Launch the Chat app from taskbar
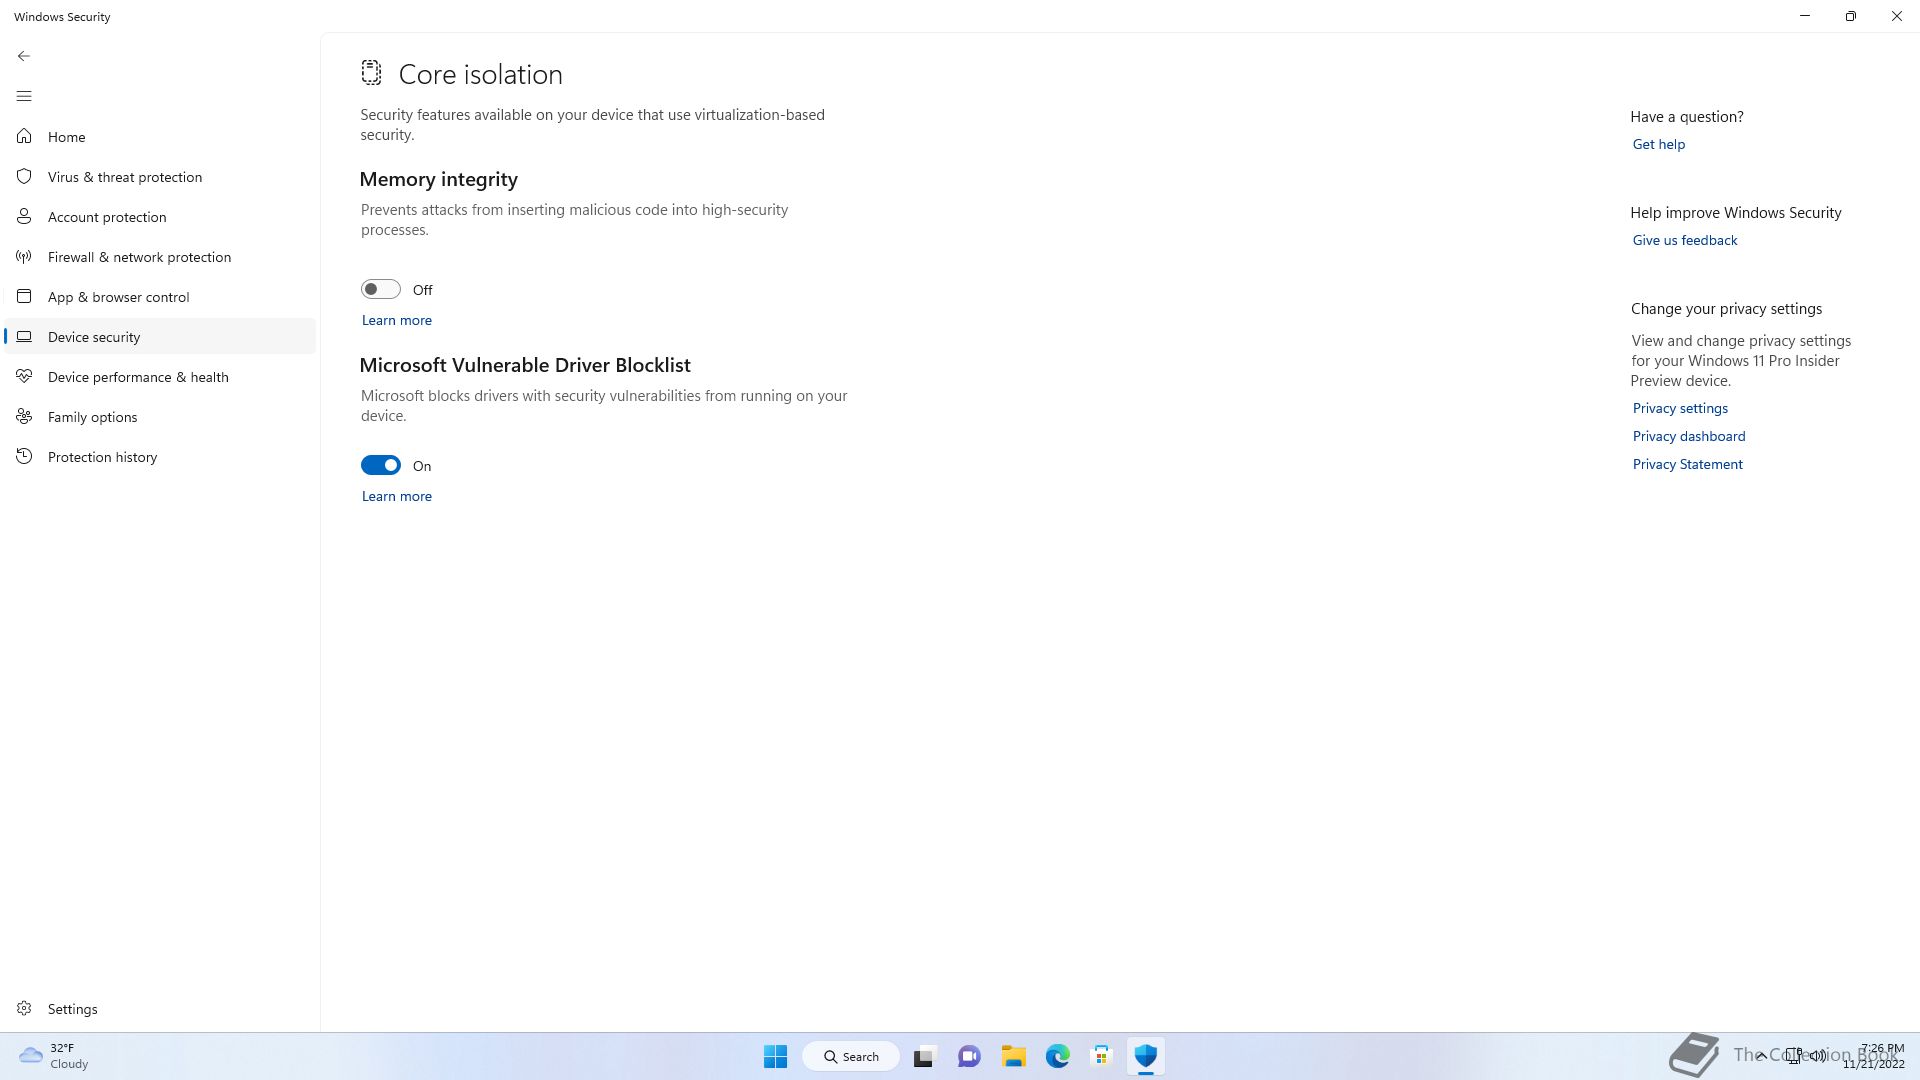 [x=969, y=1056]
